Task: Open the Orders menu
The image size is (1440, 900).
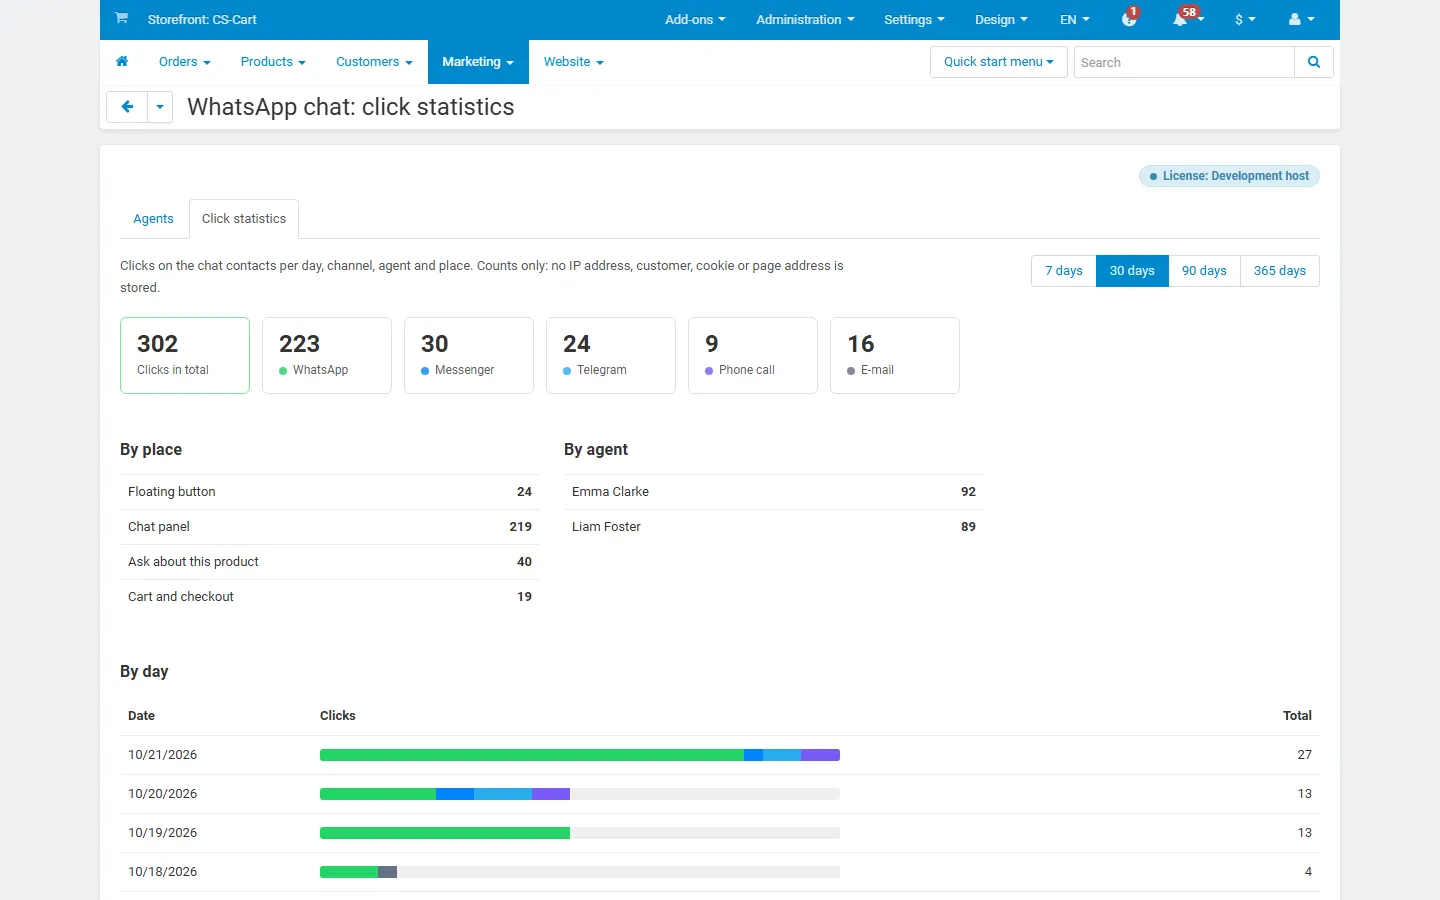Action: [x=185, y=62]
